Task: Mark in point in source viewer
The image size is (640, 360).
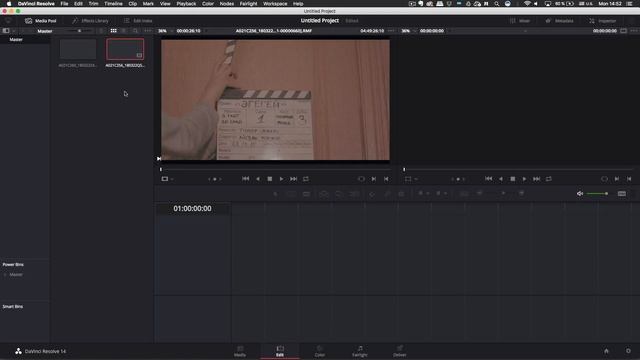Action: coord(373,179)
